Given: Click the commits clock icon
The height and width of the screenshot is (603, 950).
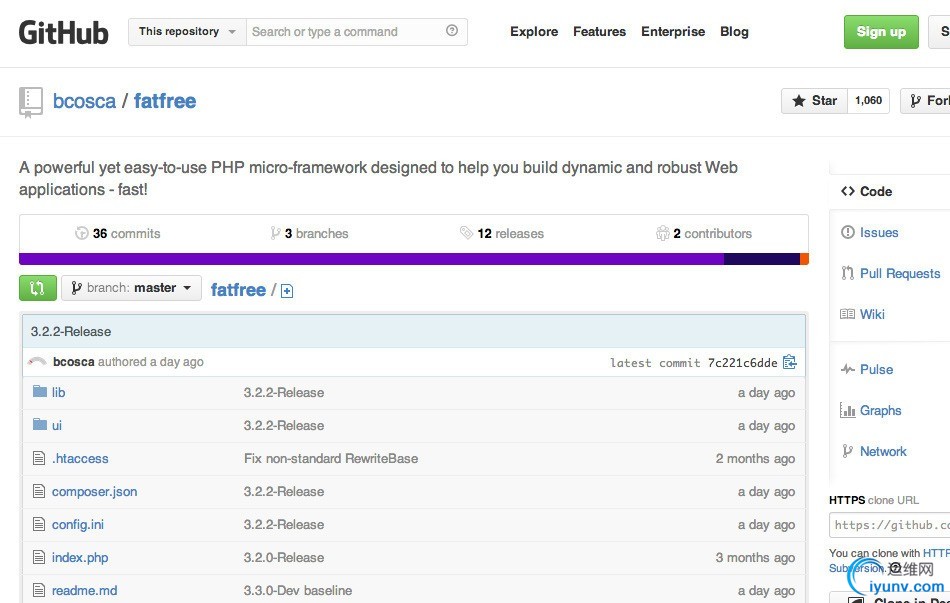Looking at the screenshot, I should [82, 233].
